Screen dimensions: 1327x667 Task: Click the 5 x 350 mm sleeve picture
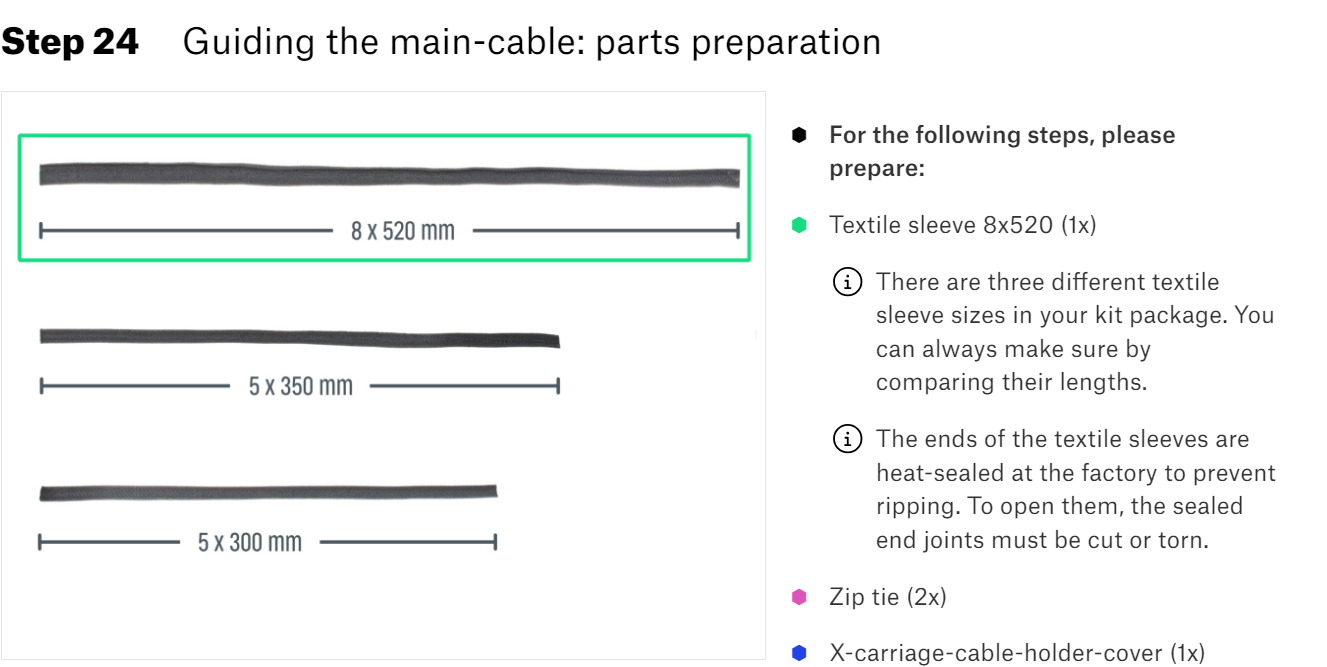point(299,337)
